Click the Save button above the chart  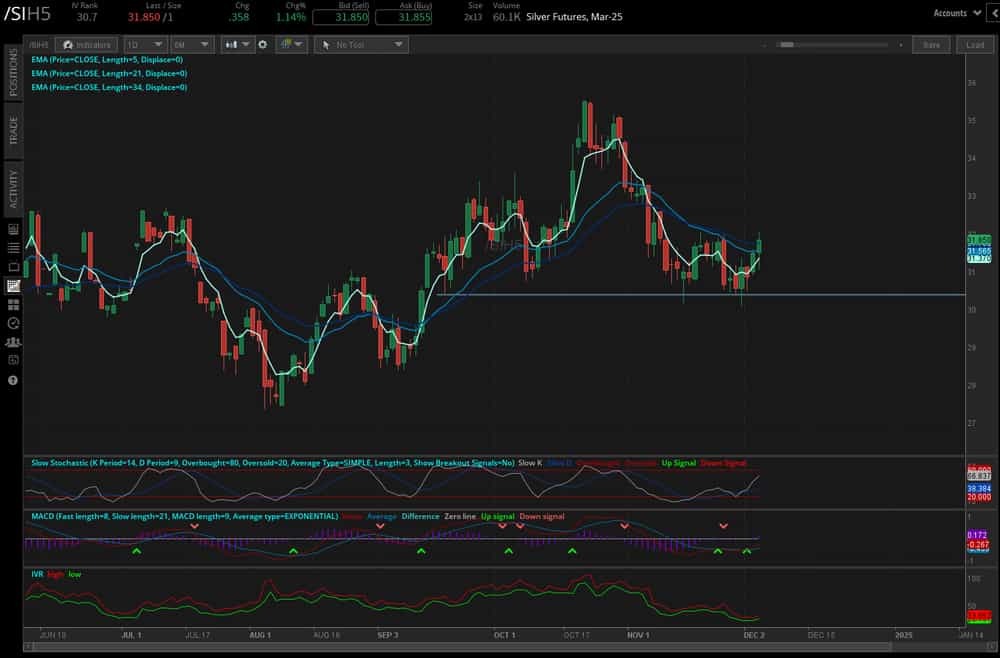coord(930,44)
